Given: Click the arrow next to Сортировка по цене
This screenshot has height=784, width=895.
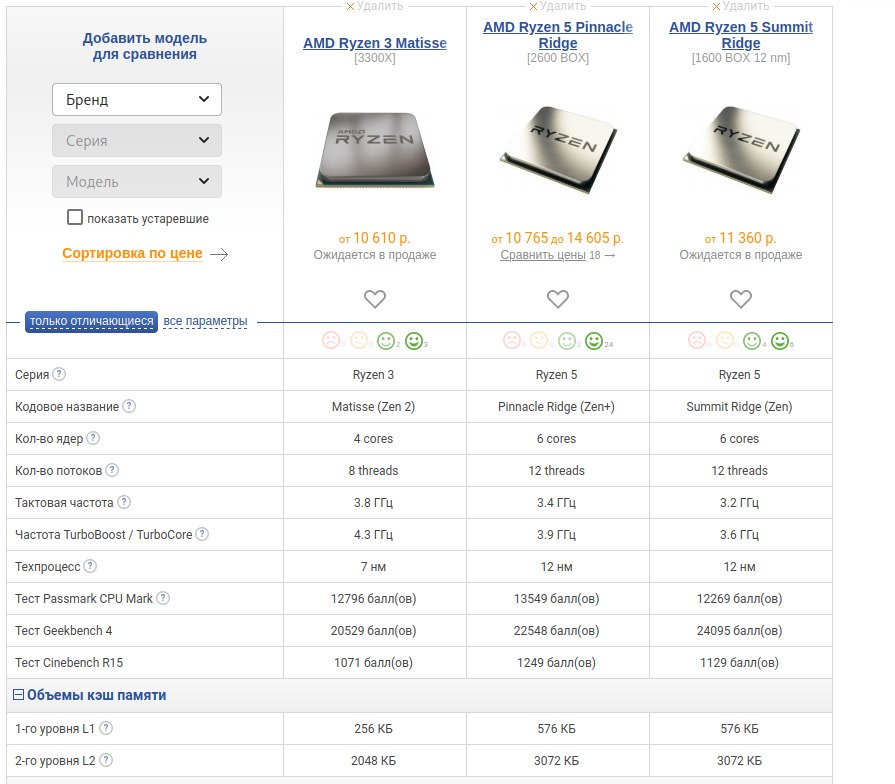Looking at the screenshot, I should point(219,254).
